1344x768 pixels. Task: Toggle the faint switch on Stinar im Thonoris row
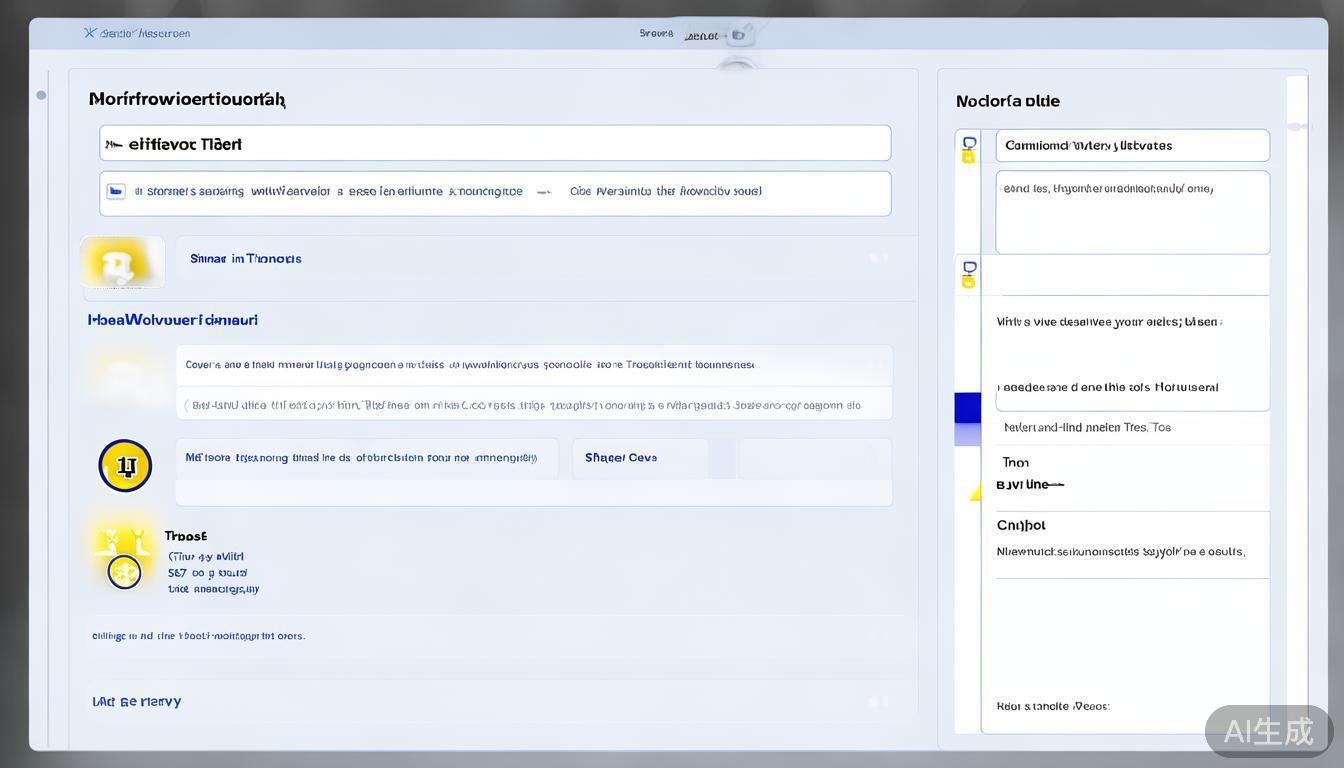coord(878,258)
